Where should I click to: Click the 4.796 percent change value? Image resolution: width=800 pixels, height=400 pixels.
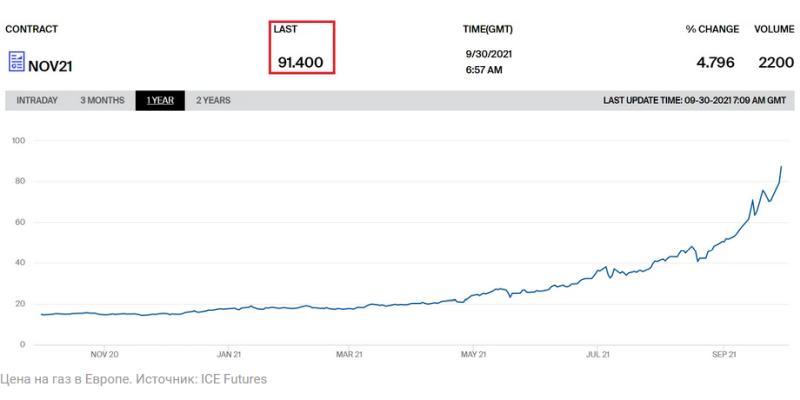pos(716,62)
